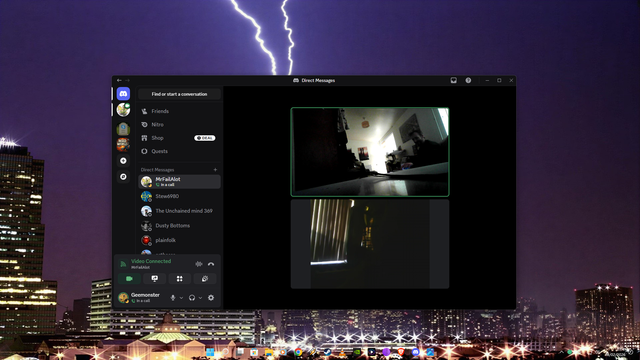640x360 pixels.
Task: Click the DEAL badge next to Shop
Action: [x=204, y=138]
